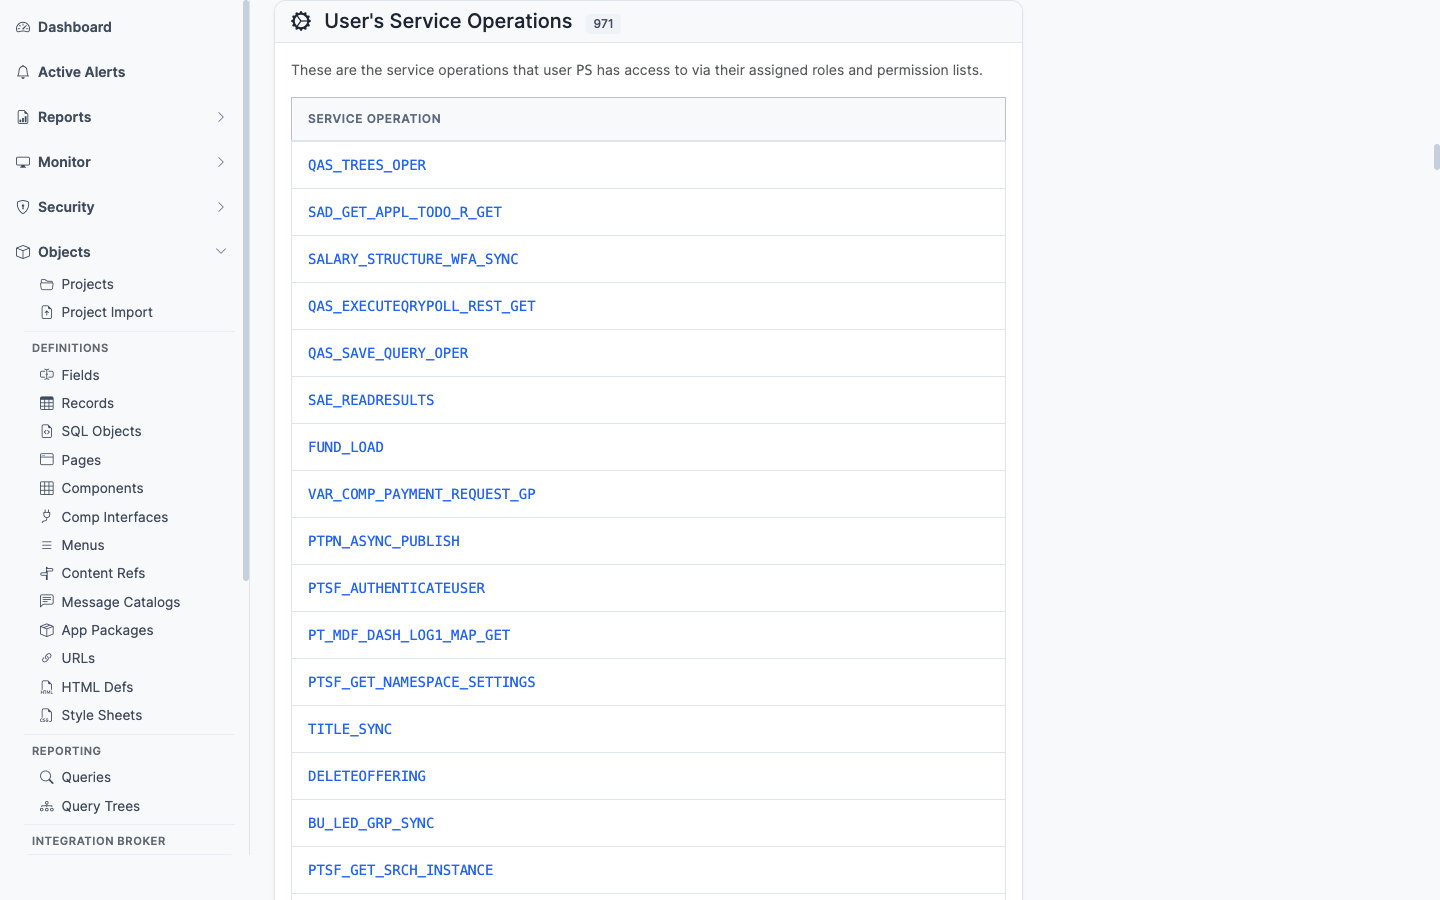Screen dimensions: 1440x900
Task: Click the Comp Interfaces label
Action: click(x=115, y=517)
